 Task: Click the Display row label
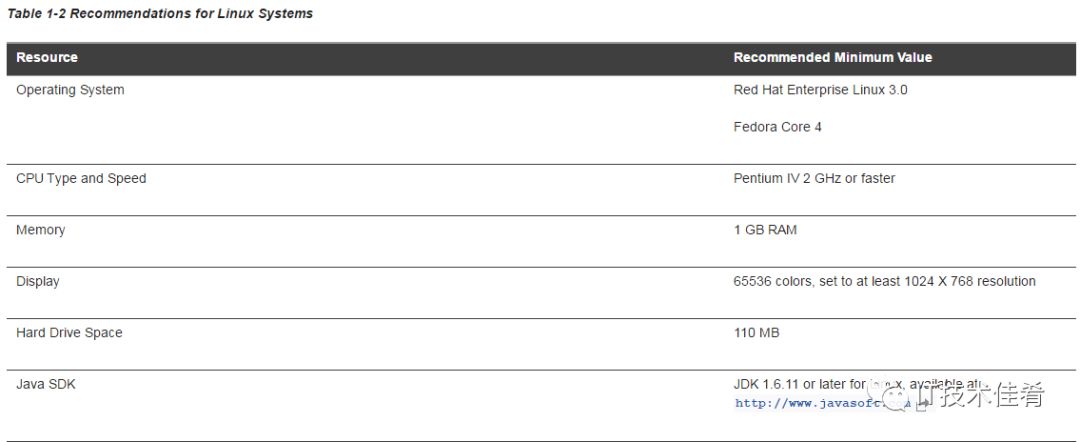click(38, 282)
